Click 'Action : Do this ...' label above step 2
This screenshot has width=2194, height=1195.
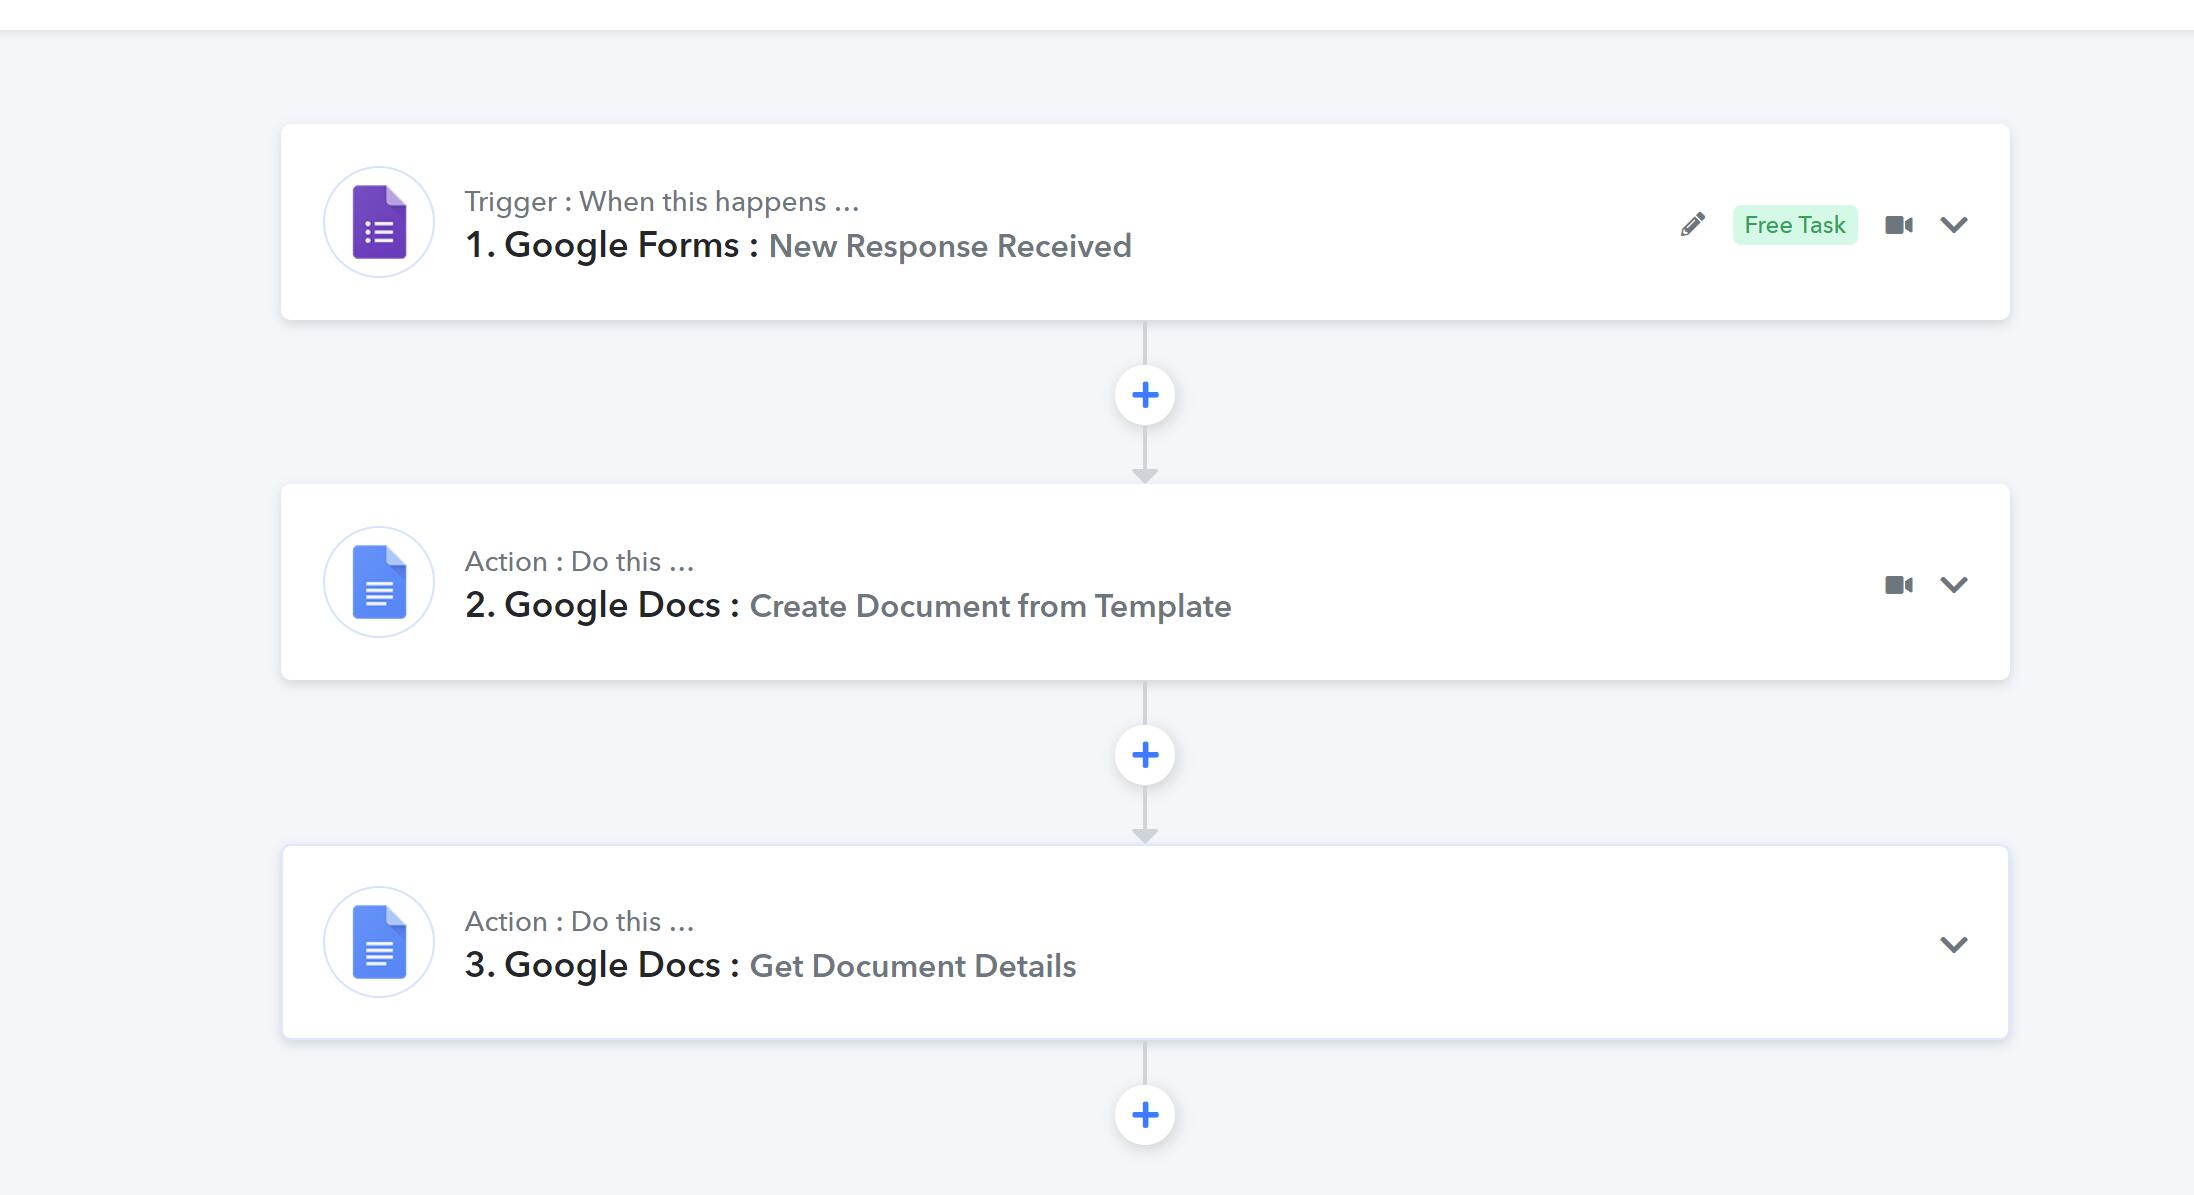tap(580, 562)
